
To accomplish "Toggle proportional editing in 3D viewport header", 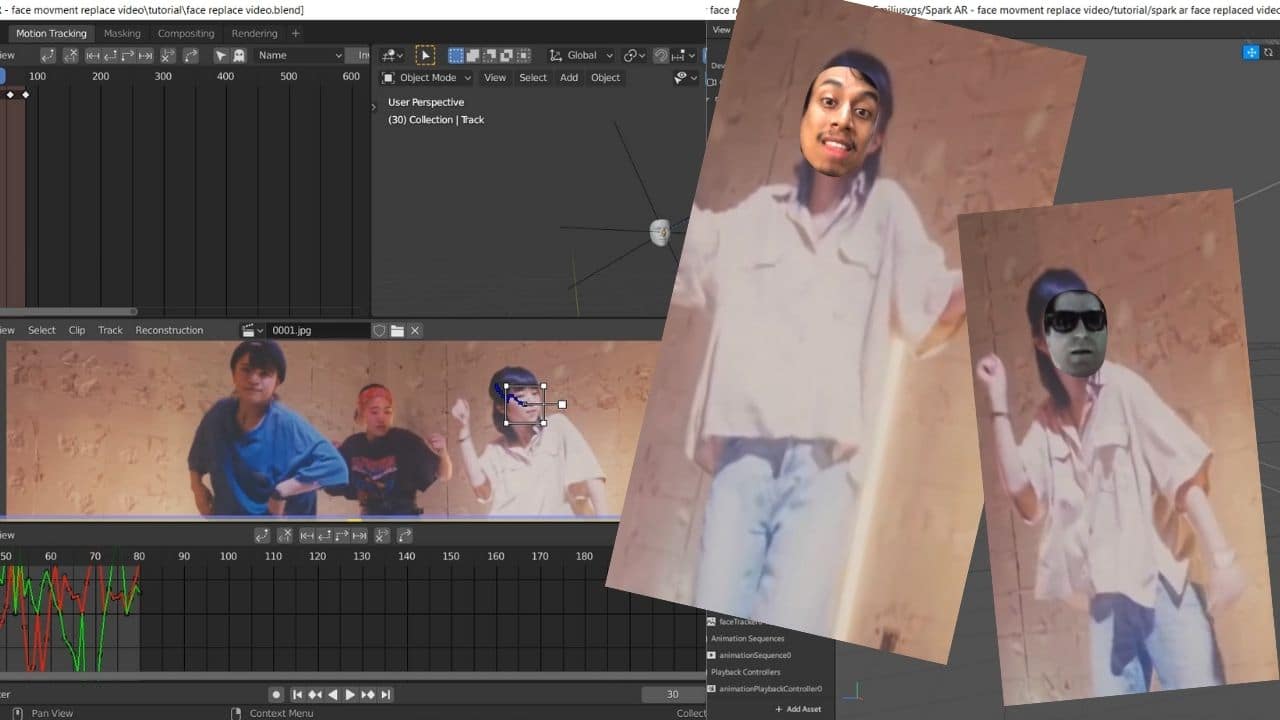I will click(662, 56).
